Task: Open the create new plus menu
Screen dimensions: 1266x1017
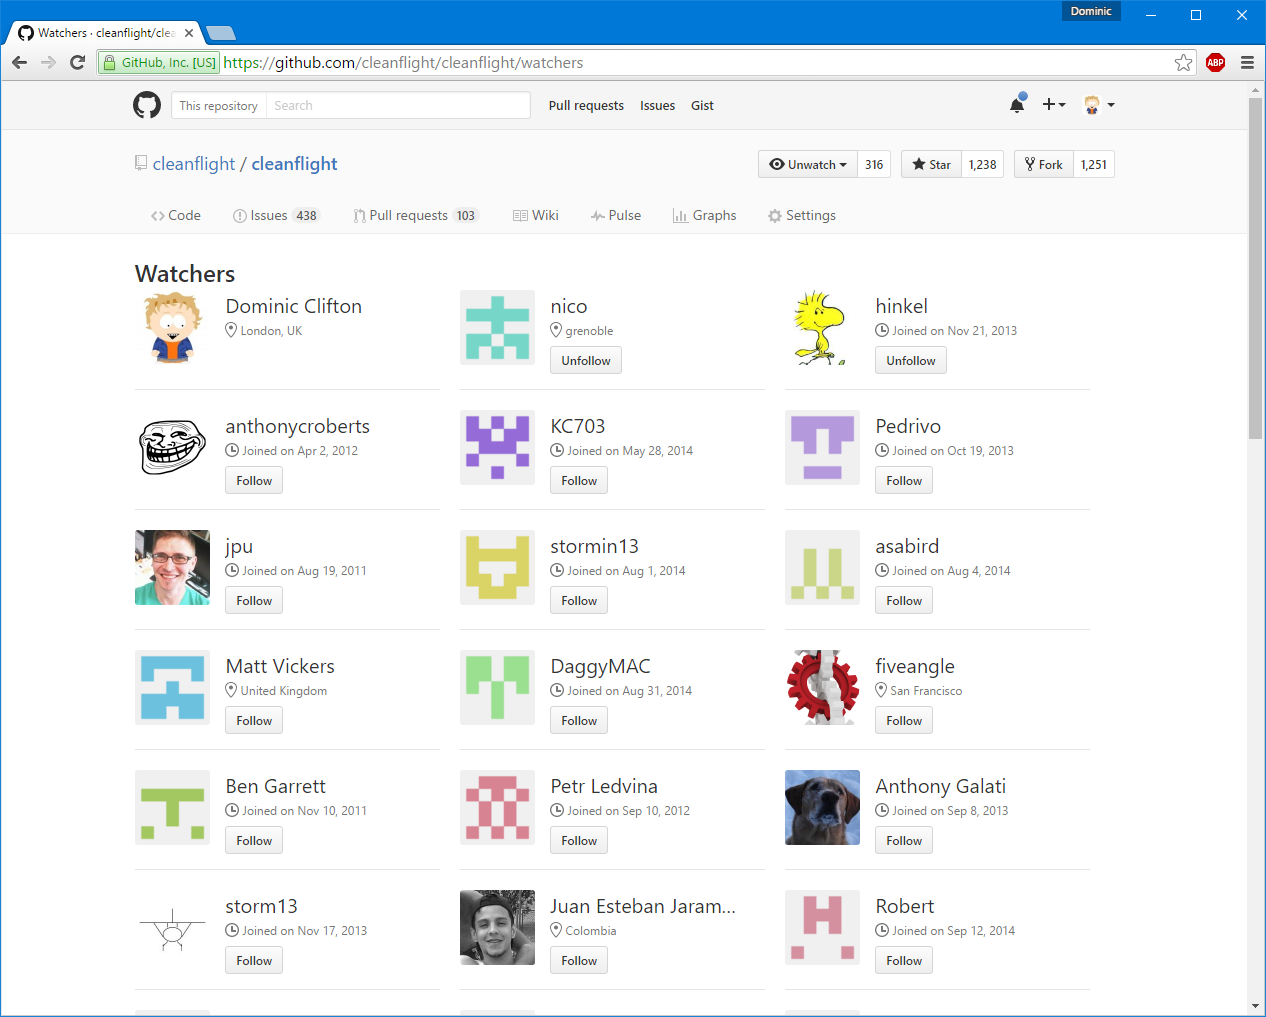Action: pyautogui.click(x=1054, y=104)
